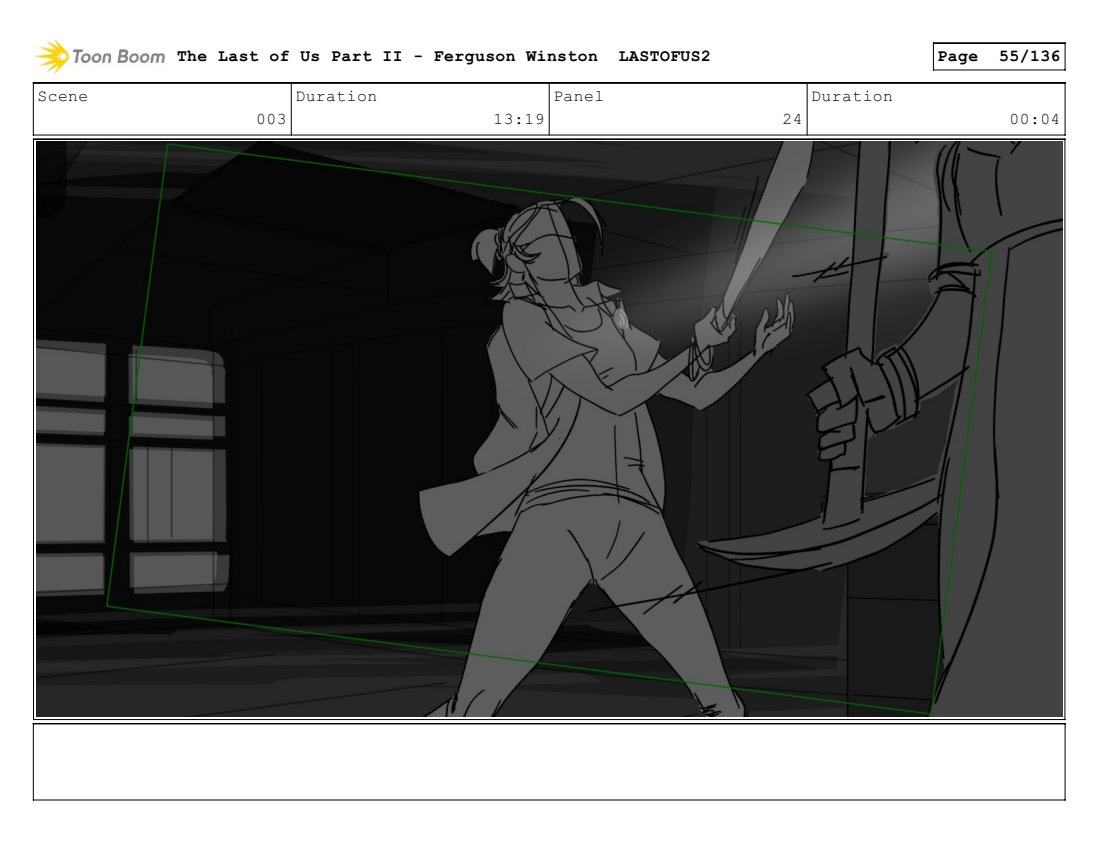
Task: Click the 'Scene' header label
Action: (x=63, y=96)
